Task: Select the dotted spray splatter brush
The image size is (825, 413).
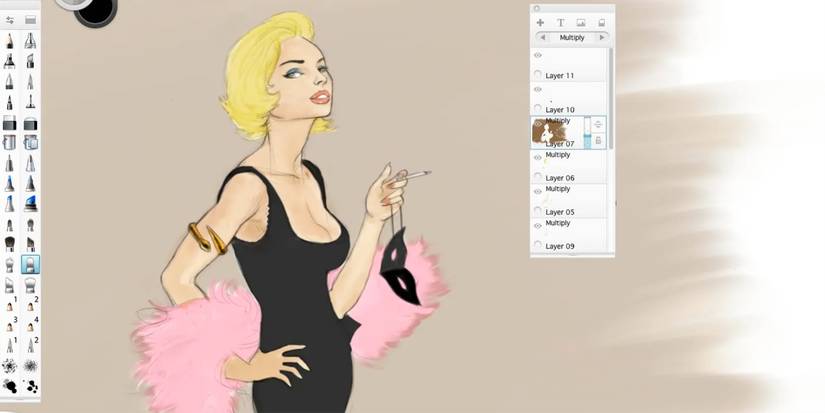Action: click(x=9, y=366)
